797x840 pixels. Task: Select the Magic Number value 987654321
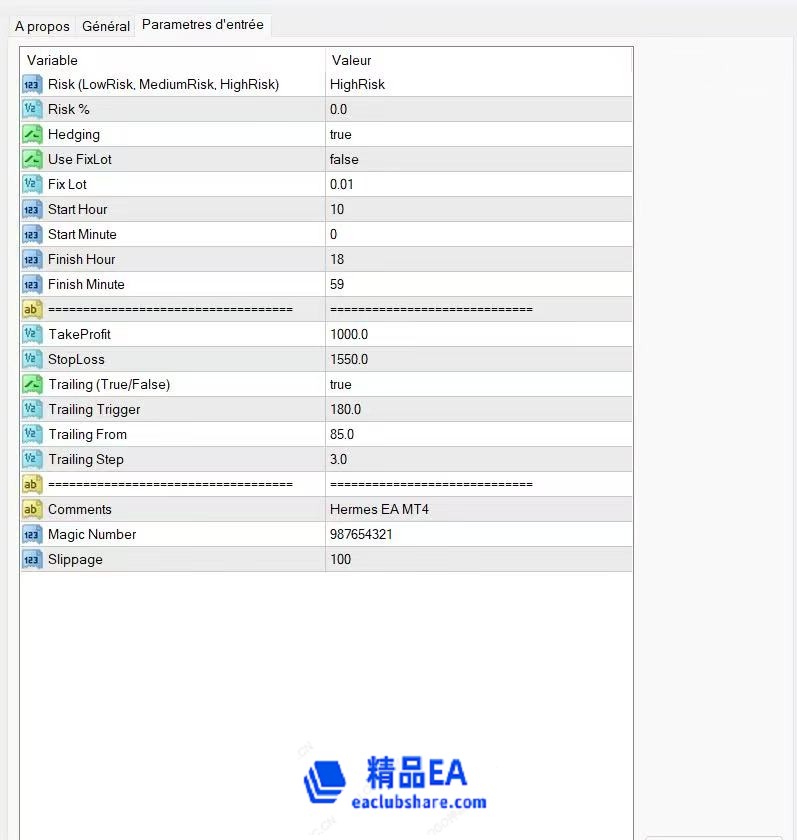coord(479,535)
